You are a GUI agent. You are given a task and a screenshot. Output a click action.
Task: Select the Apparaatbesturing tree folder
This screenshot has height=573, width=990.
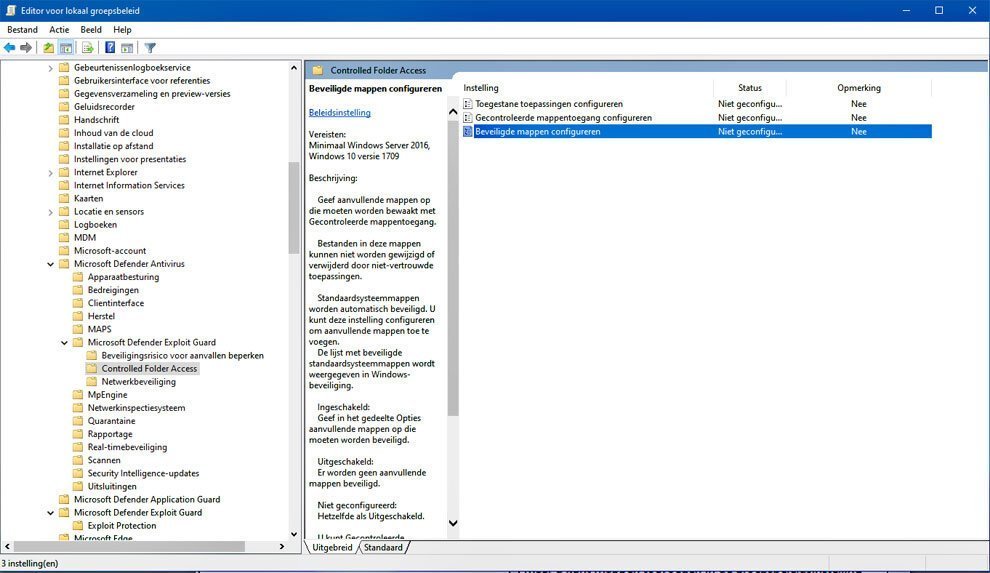click(123, 277)
